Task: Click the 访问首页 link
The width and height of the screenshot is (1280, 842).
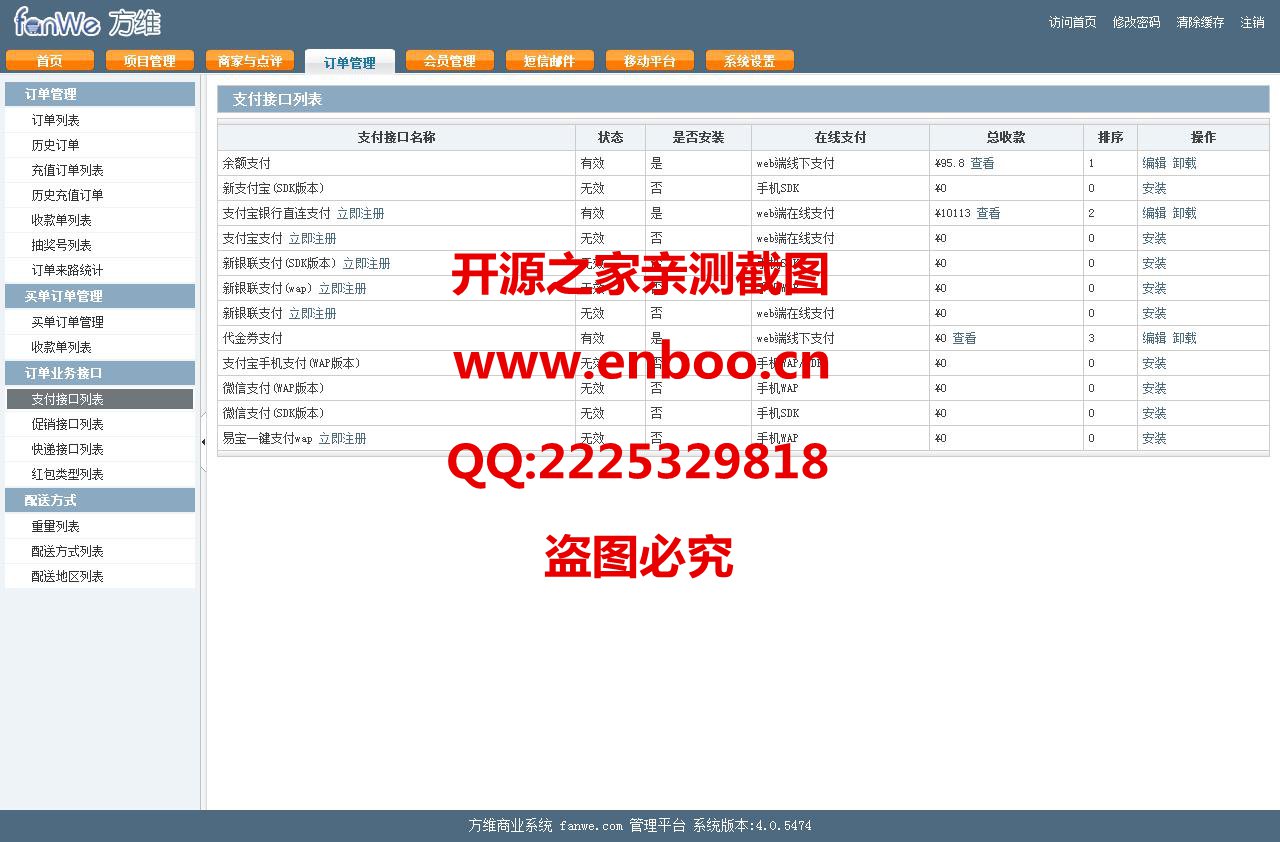Action: (1073, 22)
